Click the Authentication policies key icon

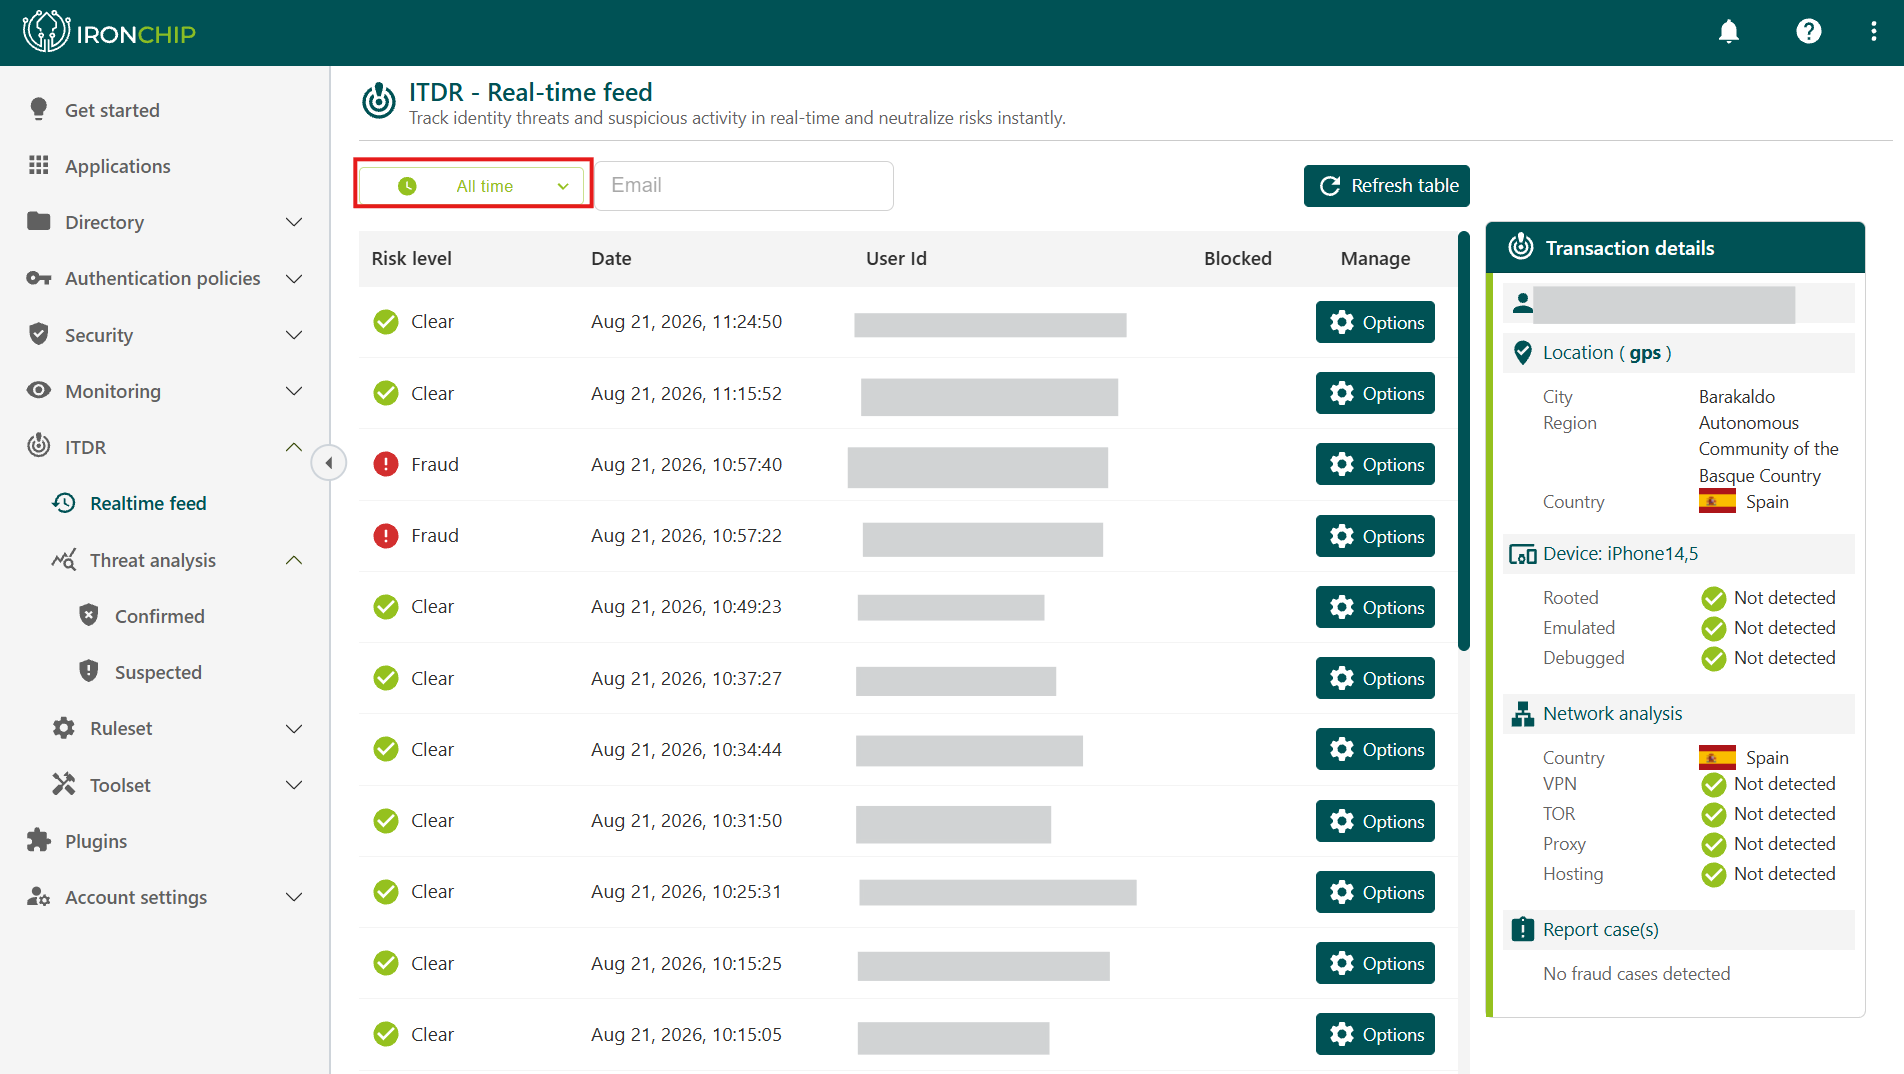pos(39,278)
